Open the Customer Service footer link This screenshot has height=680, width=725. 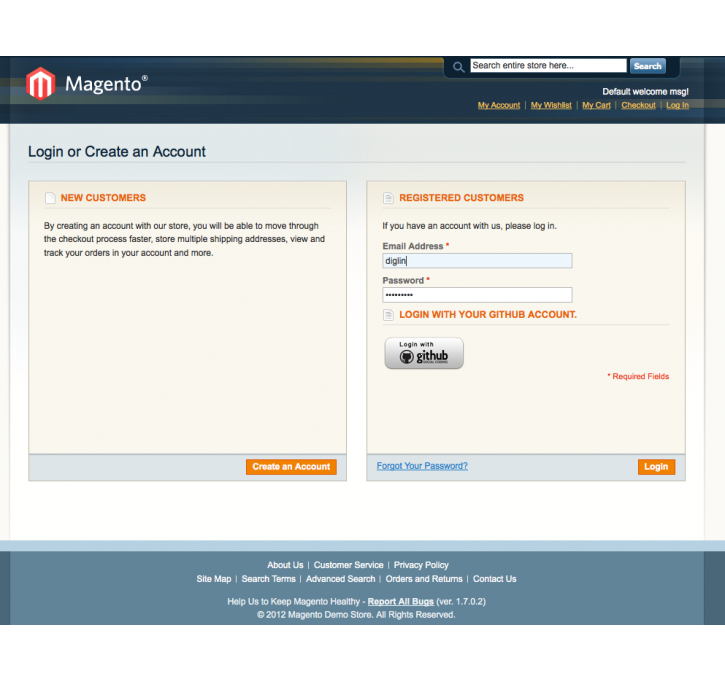pos(349,565)
